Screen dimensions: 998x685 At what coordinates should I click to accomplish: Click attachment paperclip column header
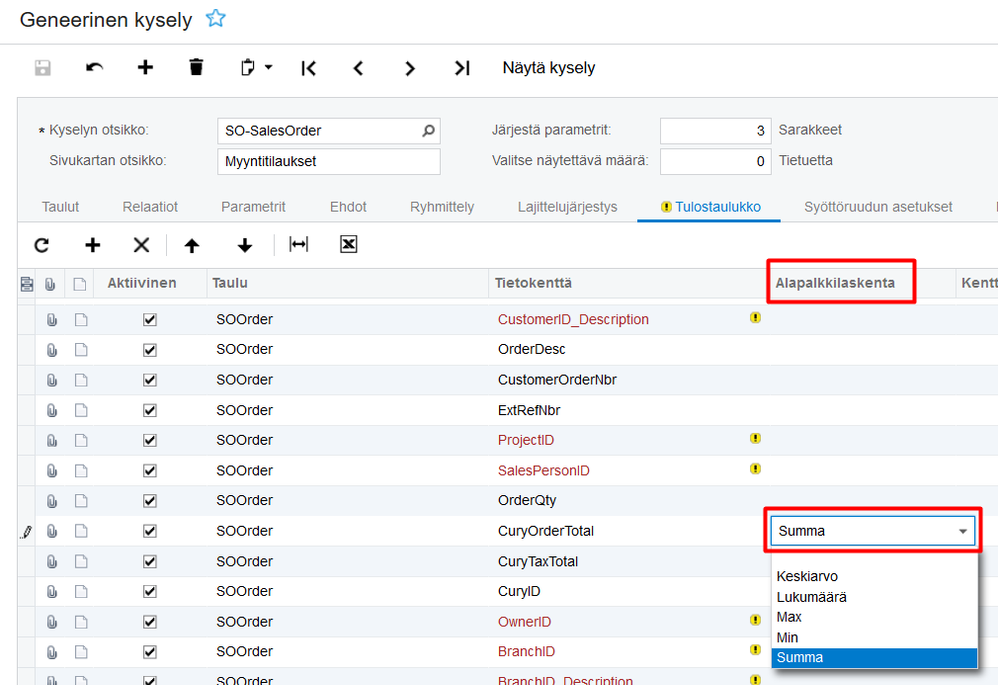pos(50,284)
